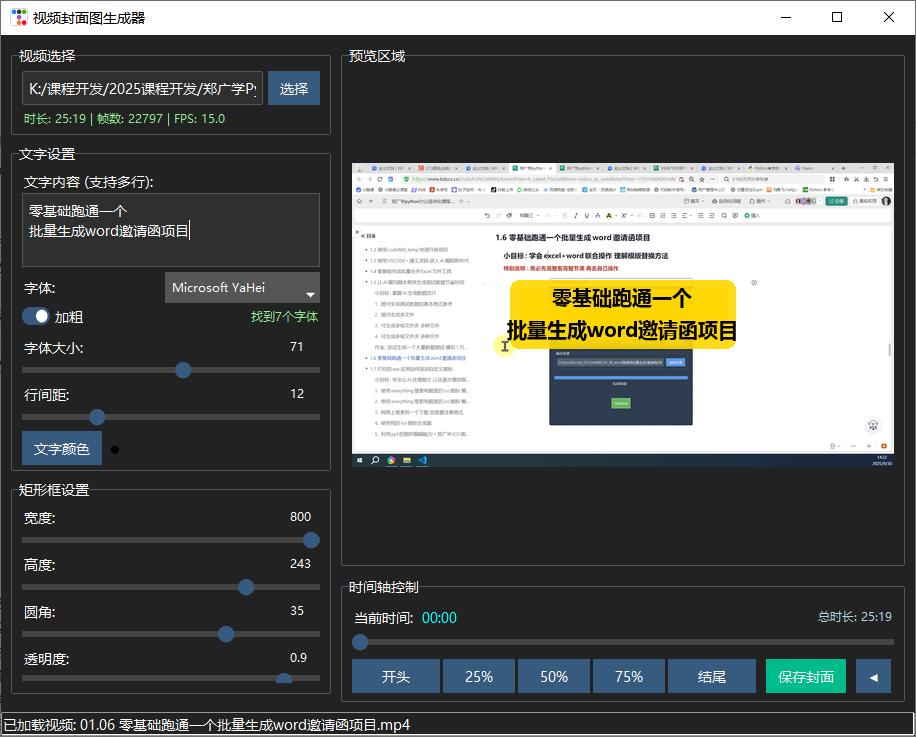Click the 行间距 line spacing slider handle

[97, 417]
